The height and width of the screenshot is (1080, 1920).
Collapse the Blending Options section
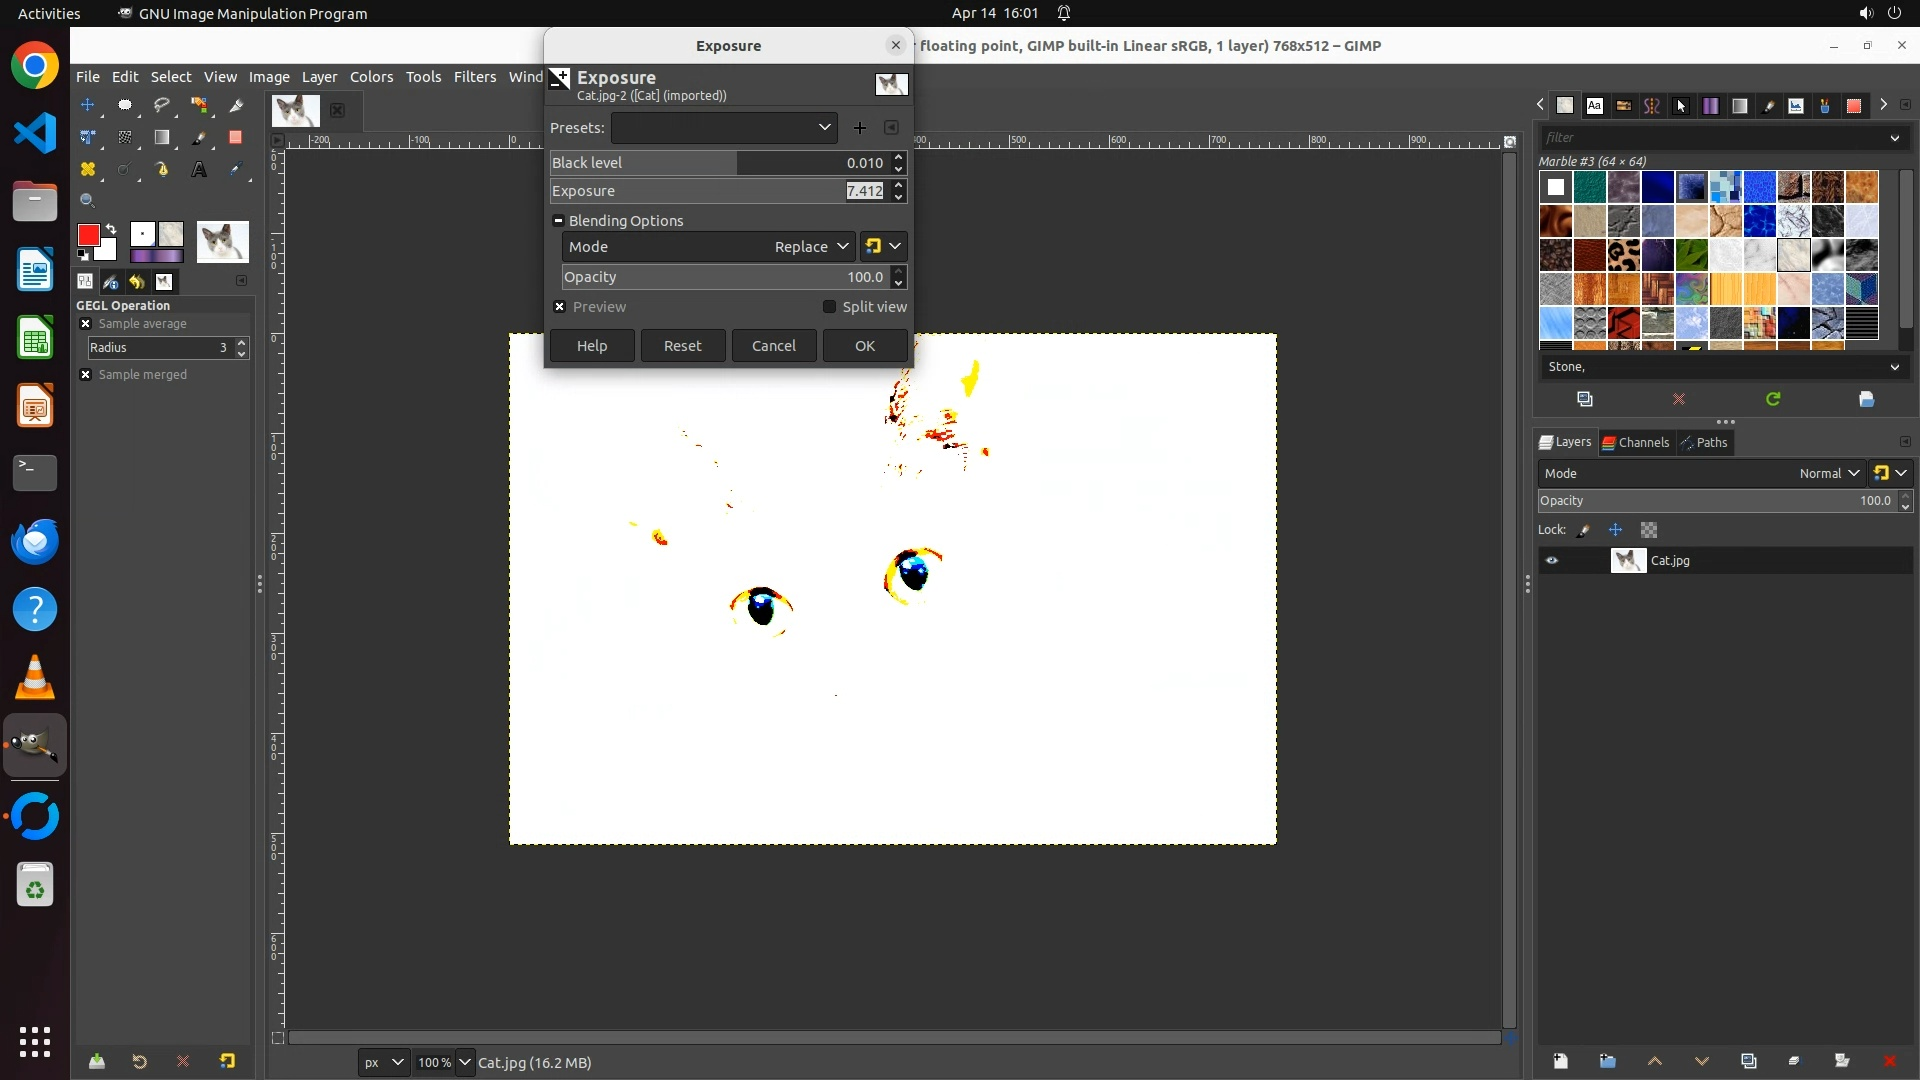pyautogui.click(x=559, y=221)
